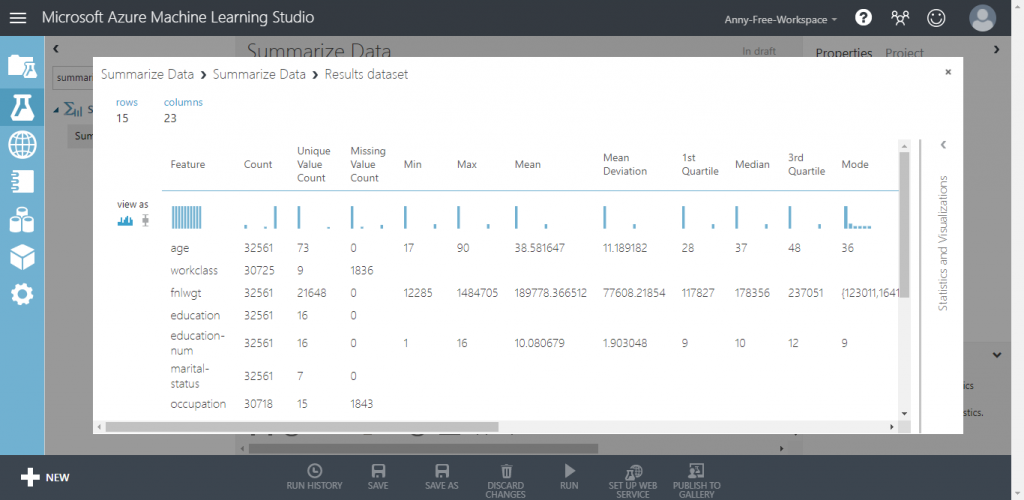Click the Missing Value Count header
This screenshot has width=1024, height=500.
click(368, 164)
